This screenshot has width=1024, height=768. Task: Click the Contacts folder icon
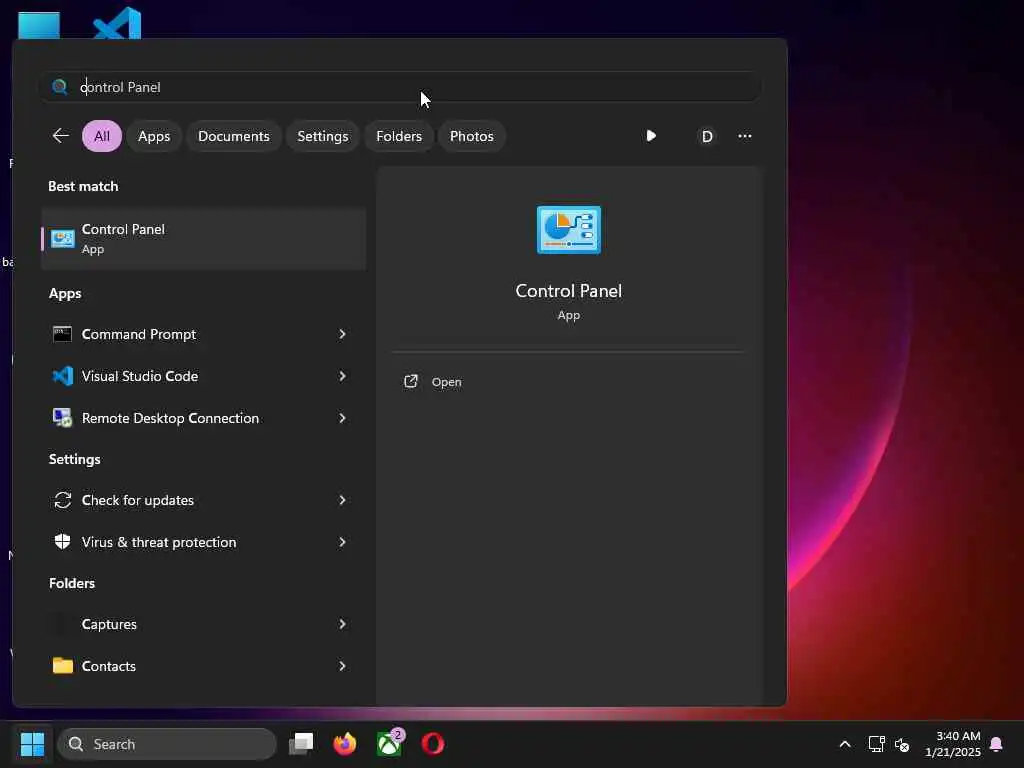pyautogui.click(x=63, y=665)
